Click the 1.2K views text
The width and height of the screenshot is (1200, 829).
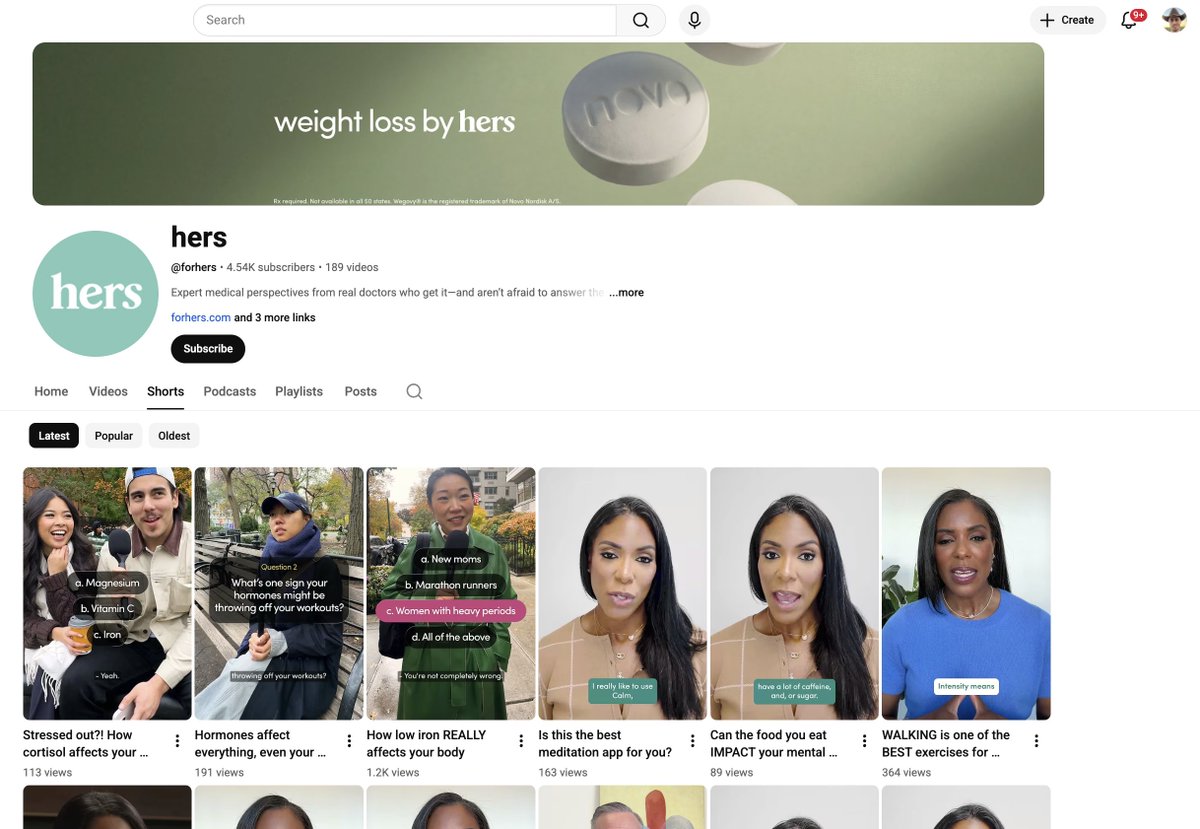[393, 773]
